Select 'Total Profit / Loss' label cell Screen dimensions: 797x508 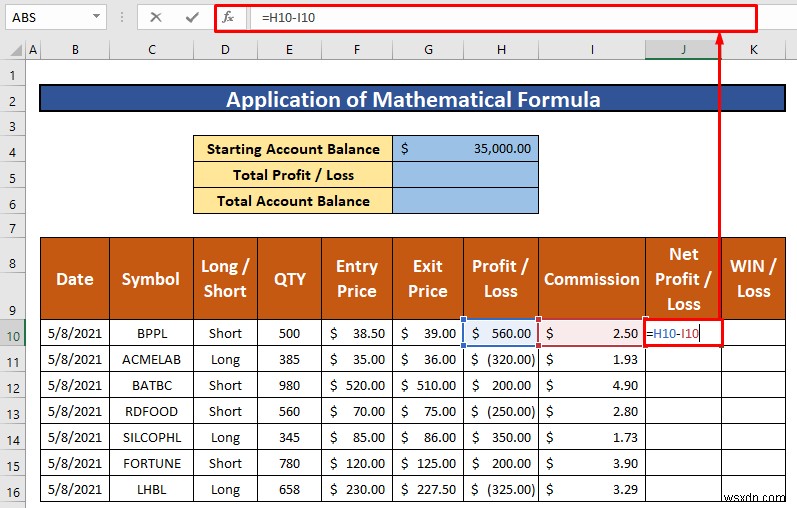(293, 175)
